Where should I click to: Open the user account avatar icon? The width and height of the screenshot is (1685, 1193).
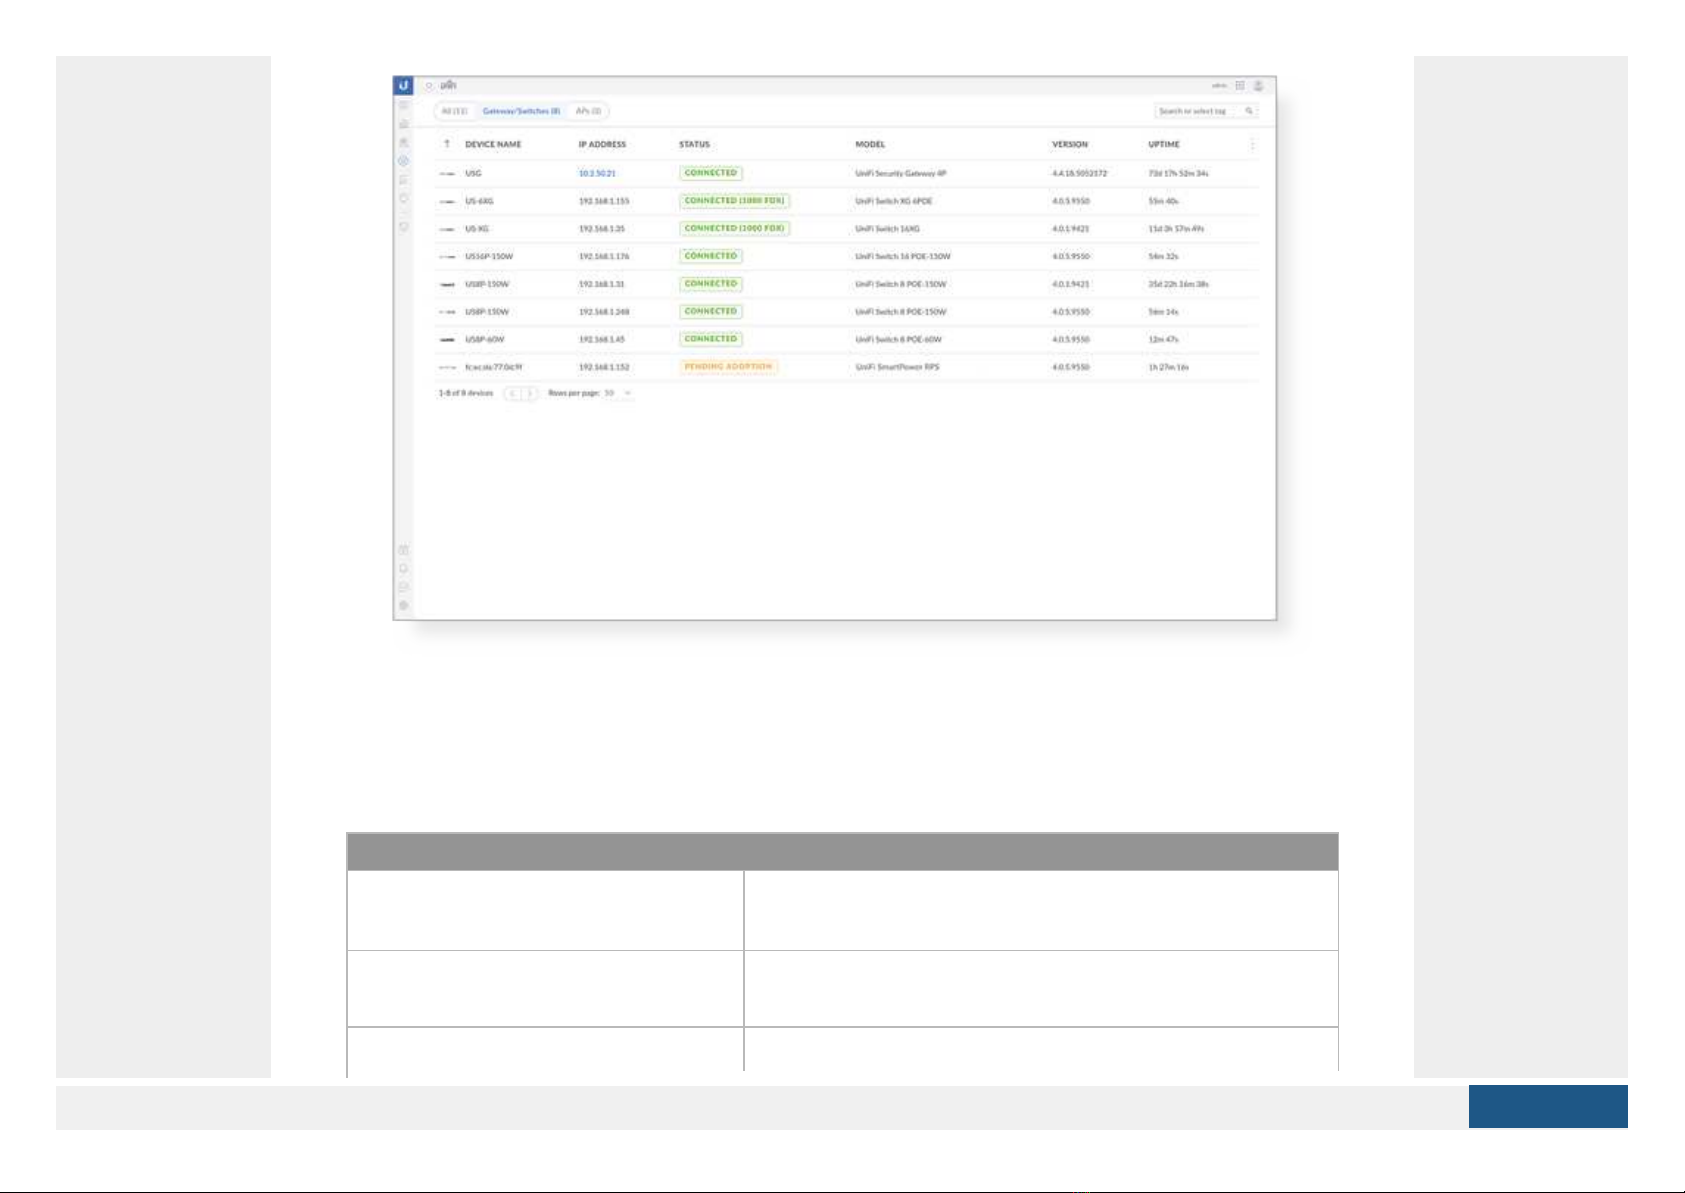[1259, 86]
